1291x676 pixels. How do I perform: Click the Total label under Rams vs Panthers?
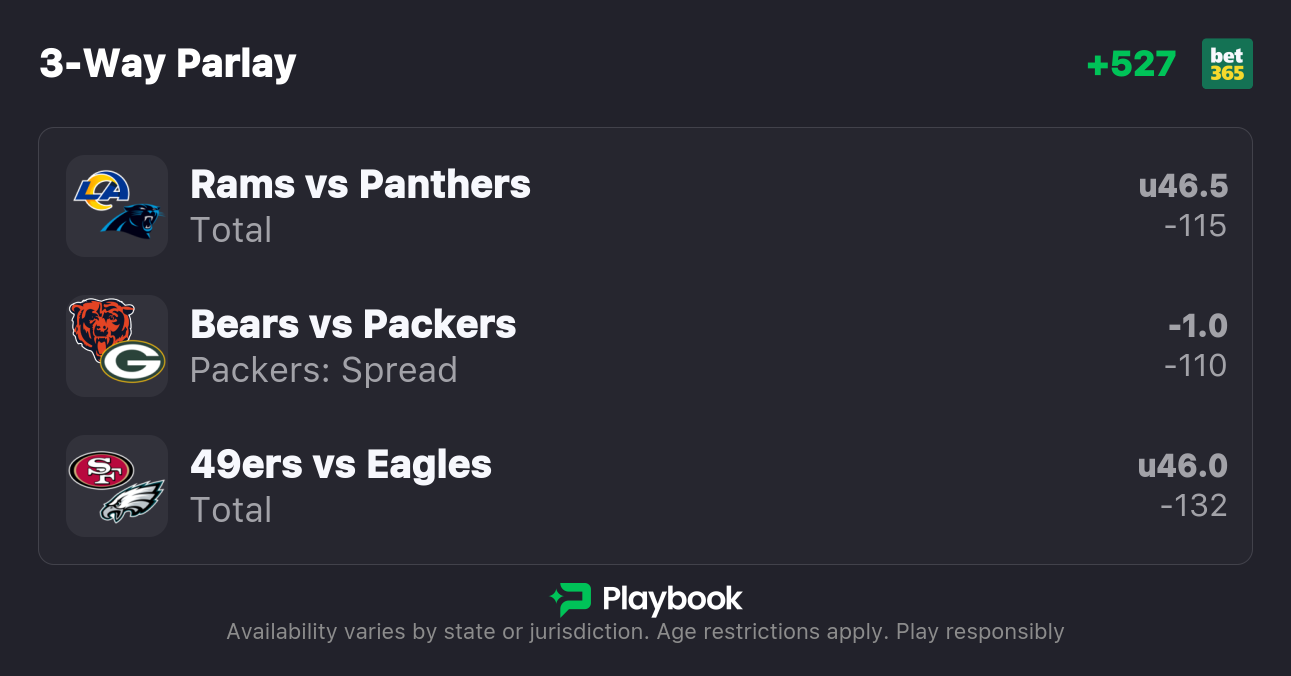pos(231,230)
